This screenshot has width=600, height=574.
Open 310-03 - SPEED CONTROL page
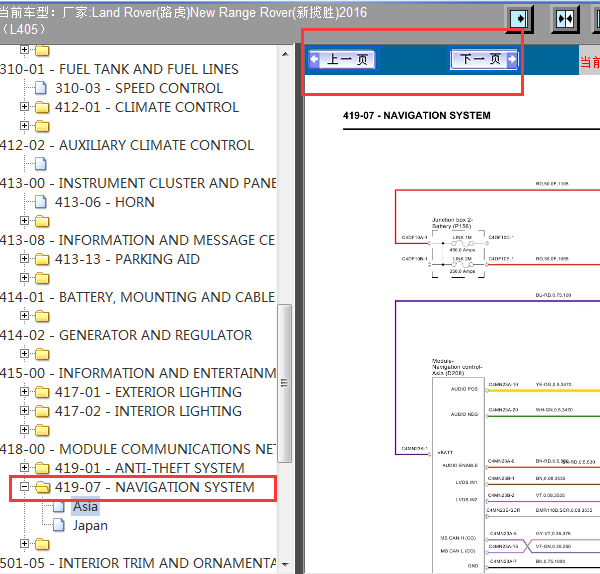coord(139,88)
